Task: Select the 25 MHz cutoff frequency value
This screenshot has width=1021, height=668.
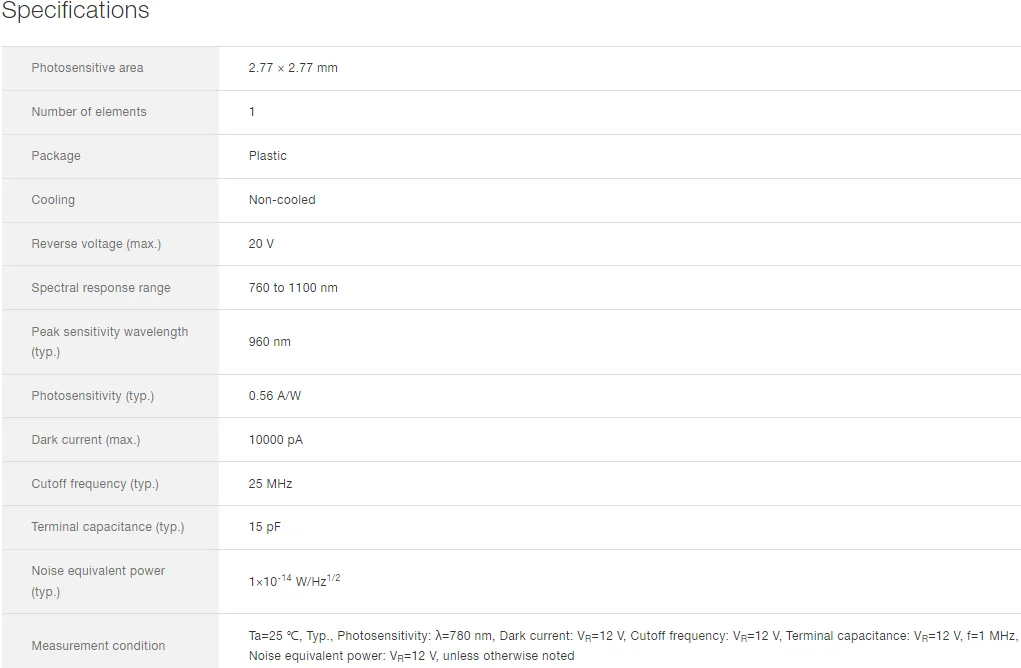Action: click(271, 484)
